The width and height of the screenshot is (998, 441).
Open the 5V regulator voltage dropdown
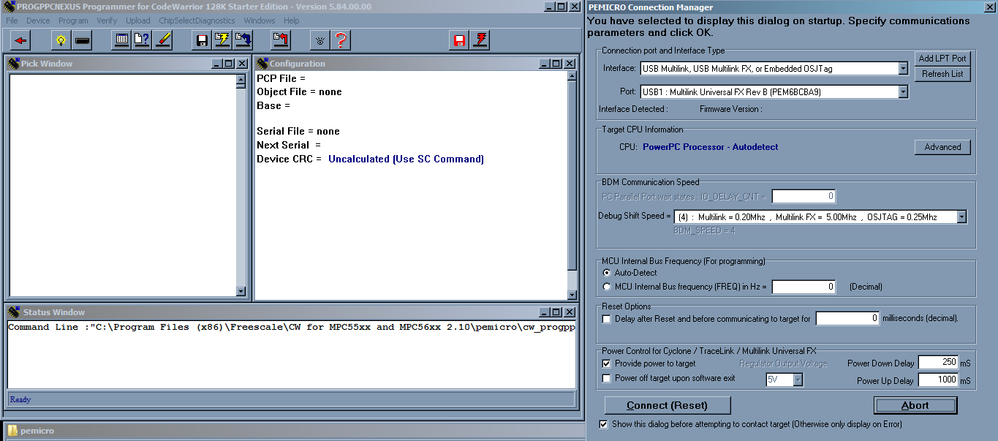[798, 380]
